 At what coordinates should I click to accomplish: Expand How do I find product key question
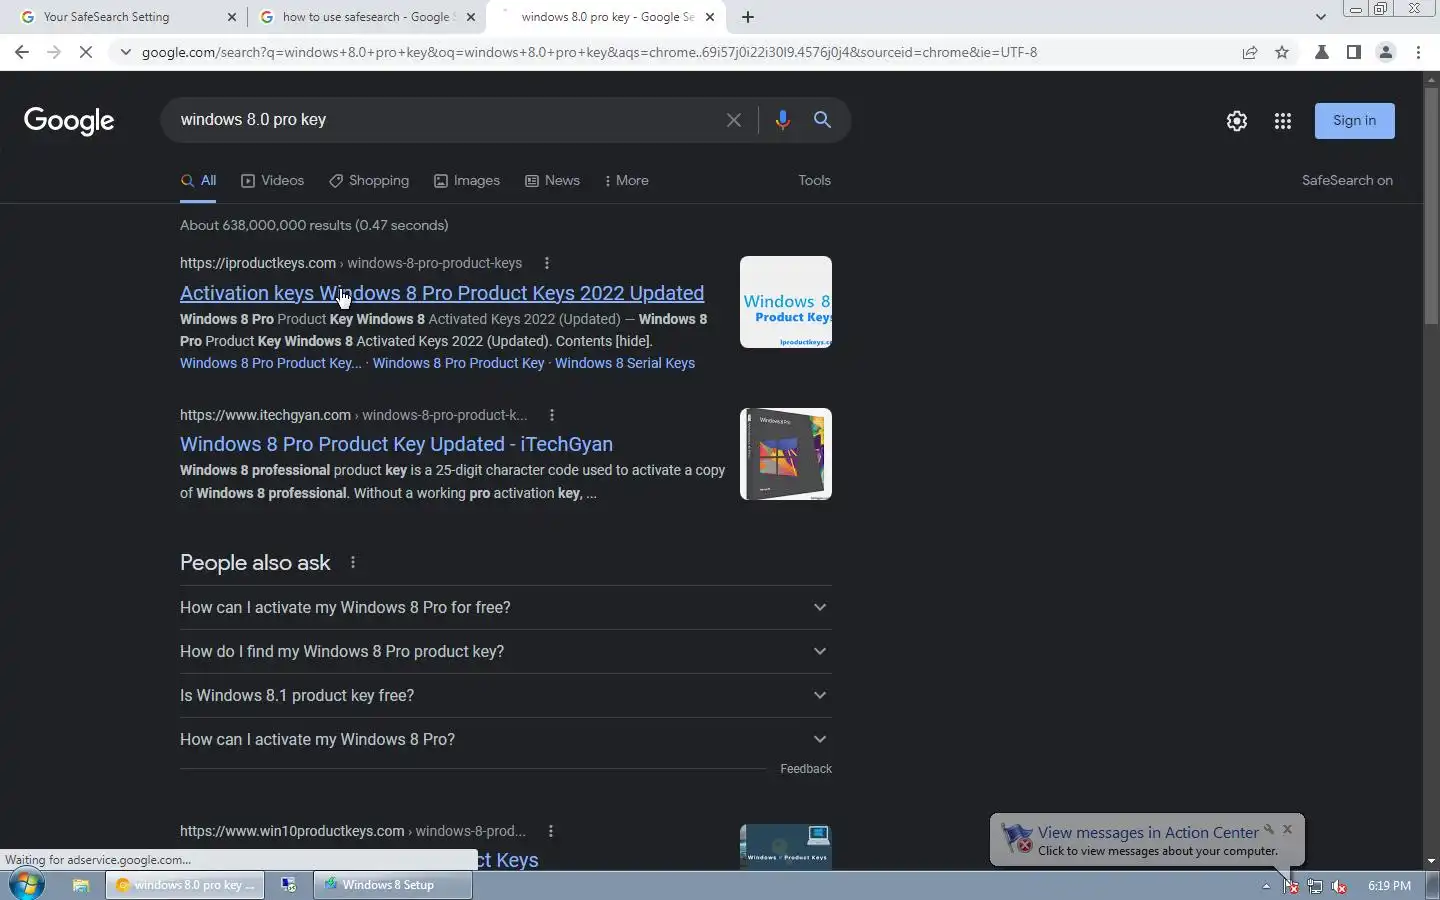[x=506, y=652]
